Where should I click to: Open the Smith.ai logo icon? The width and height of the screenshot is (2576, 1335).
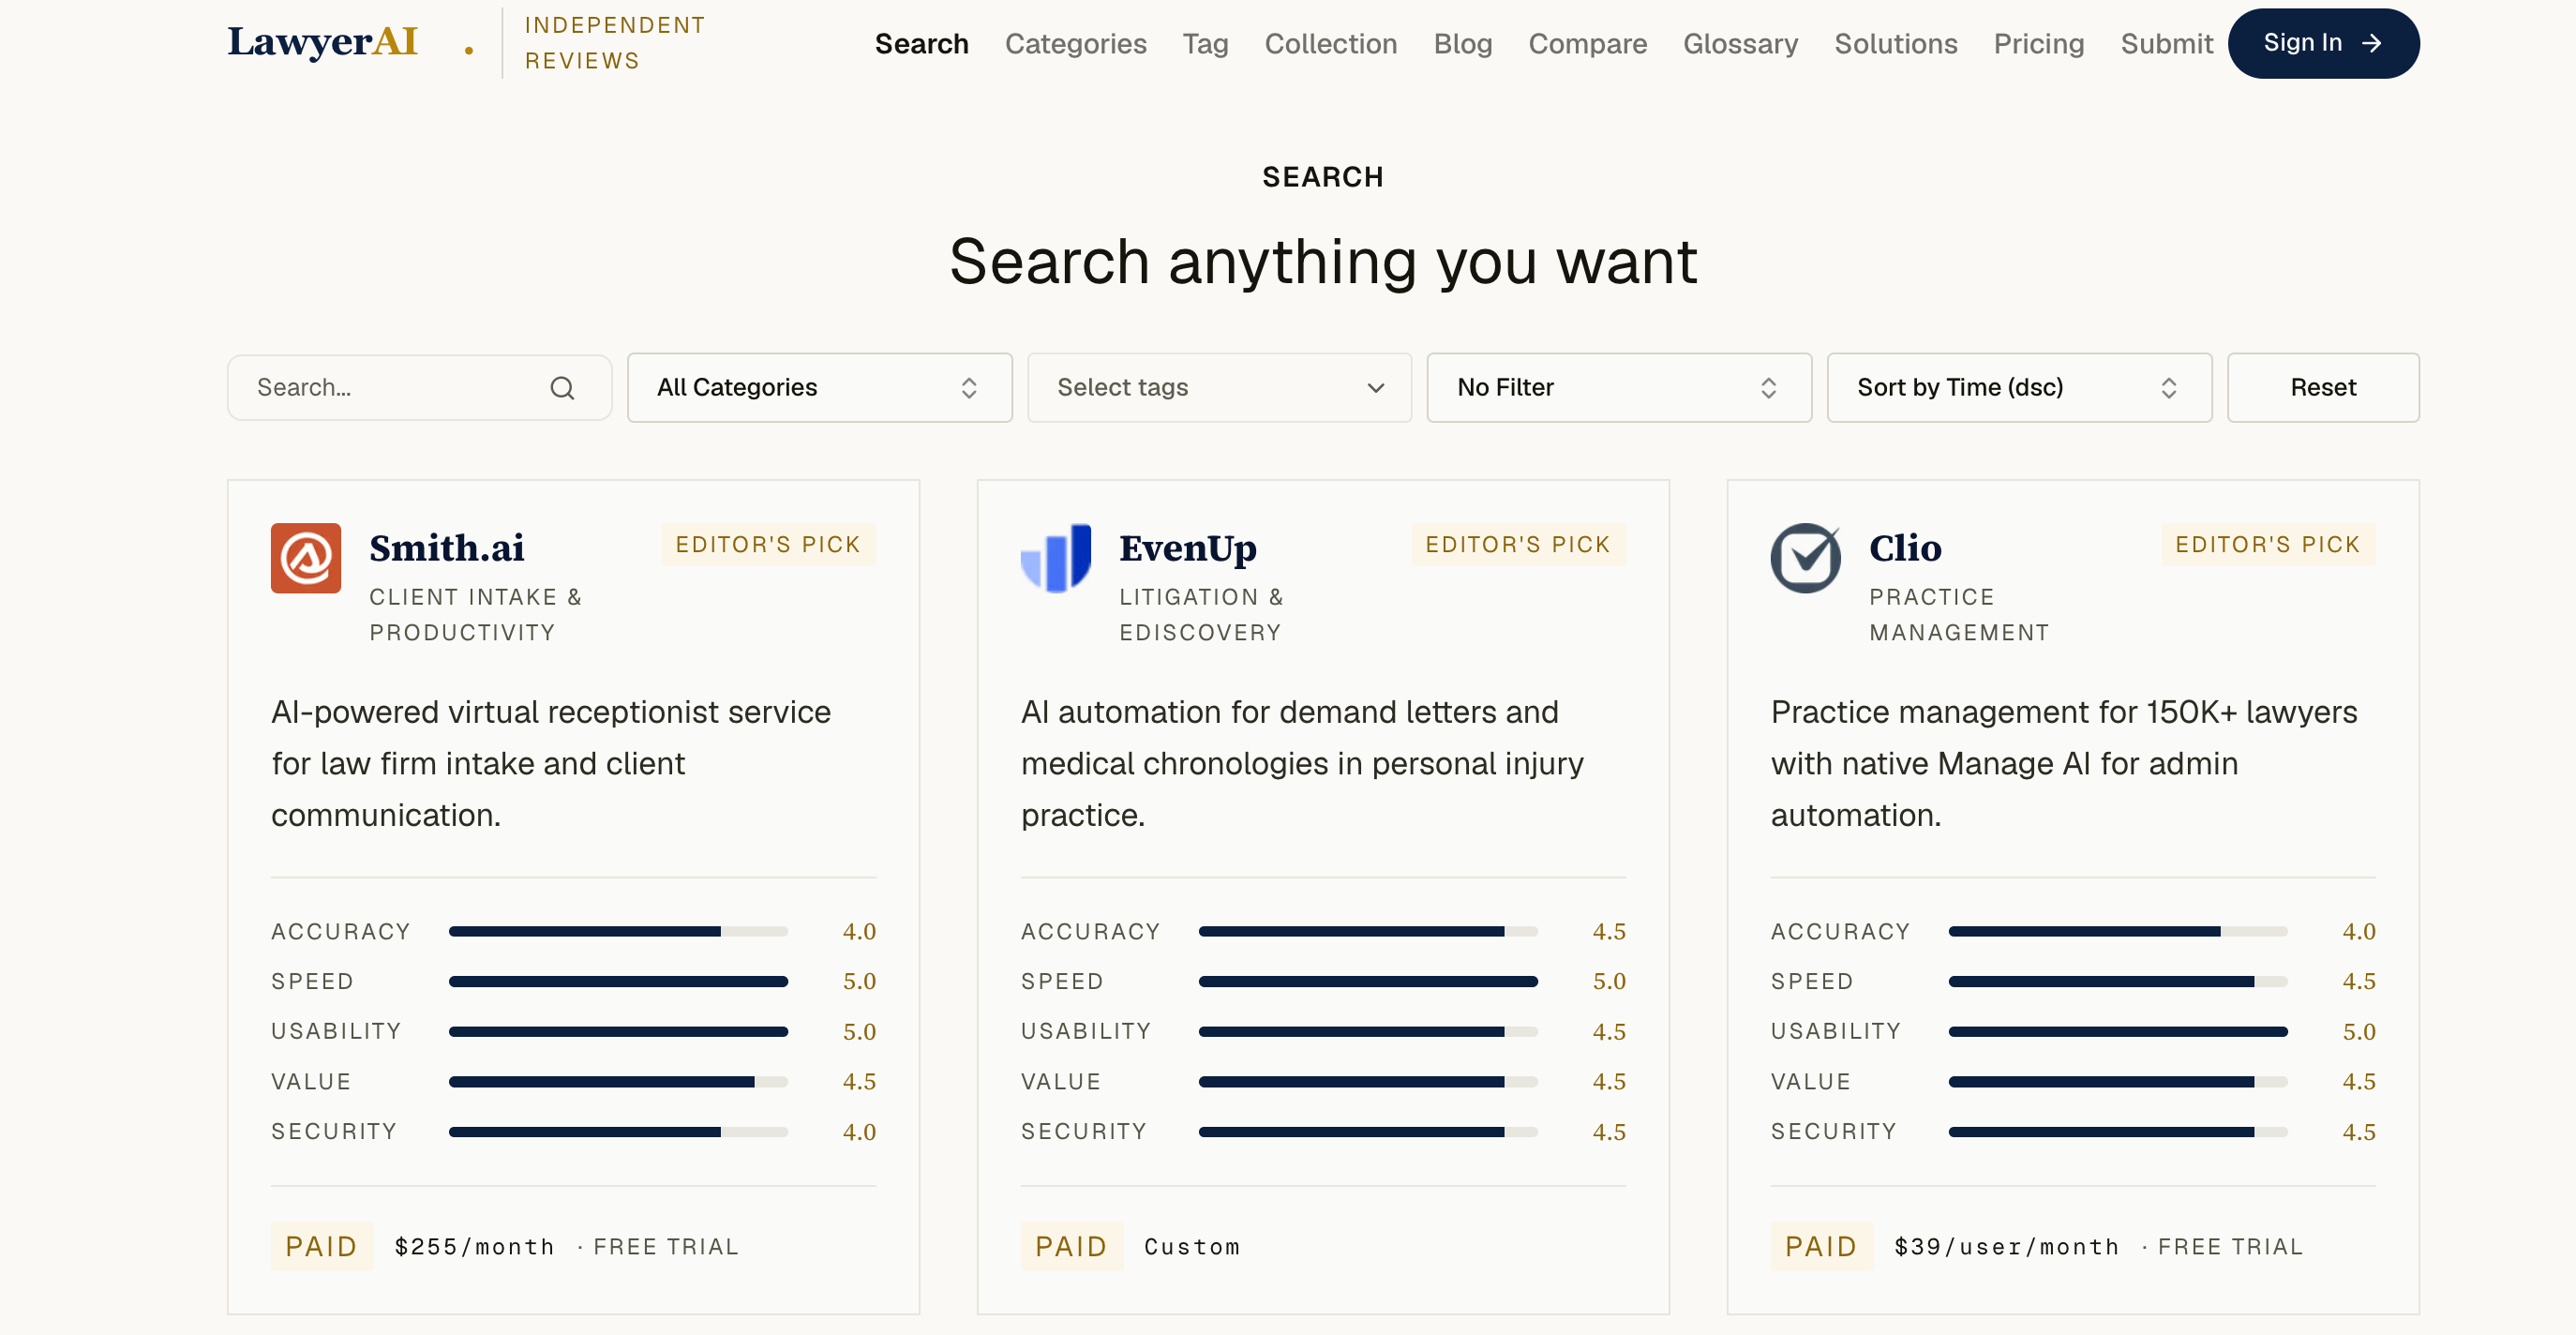tap(306, 558)
